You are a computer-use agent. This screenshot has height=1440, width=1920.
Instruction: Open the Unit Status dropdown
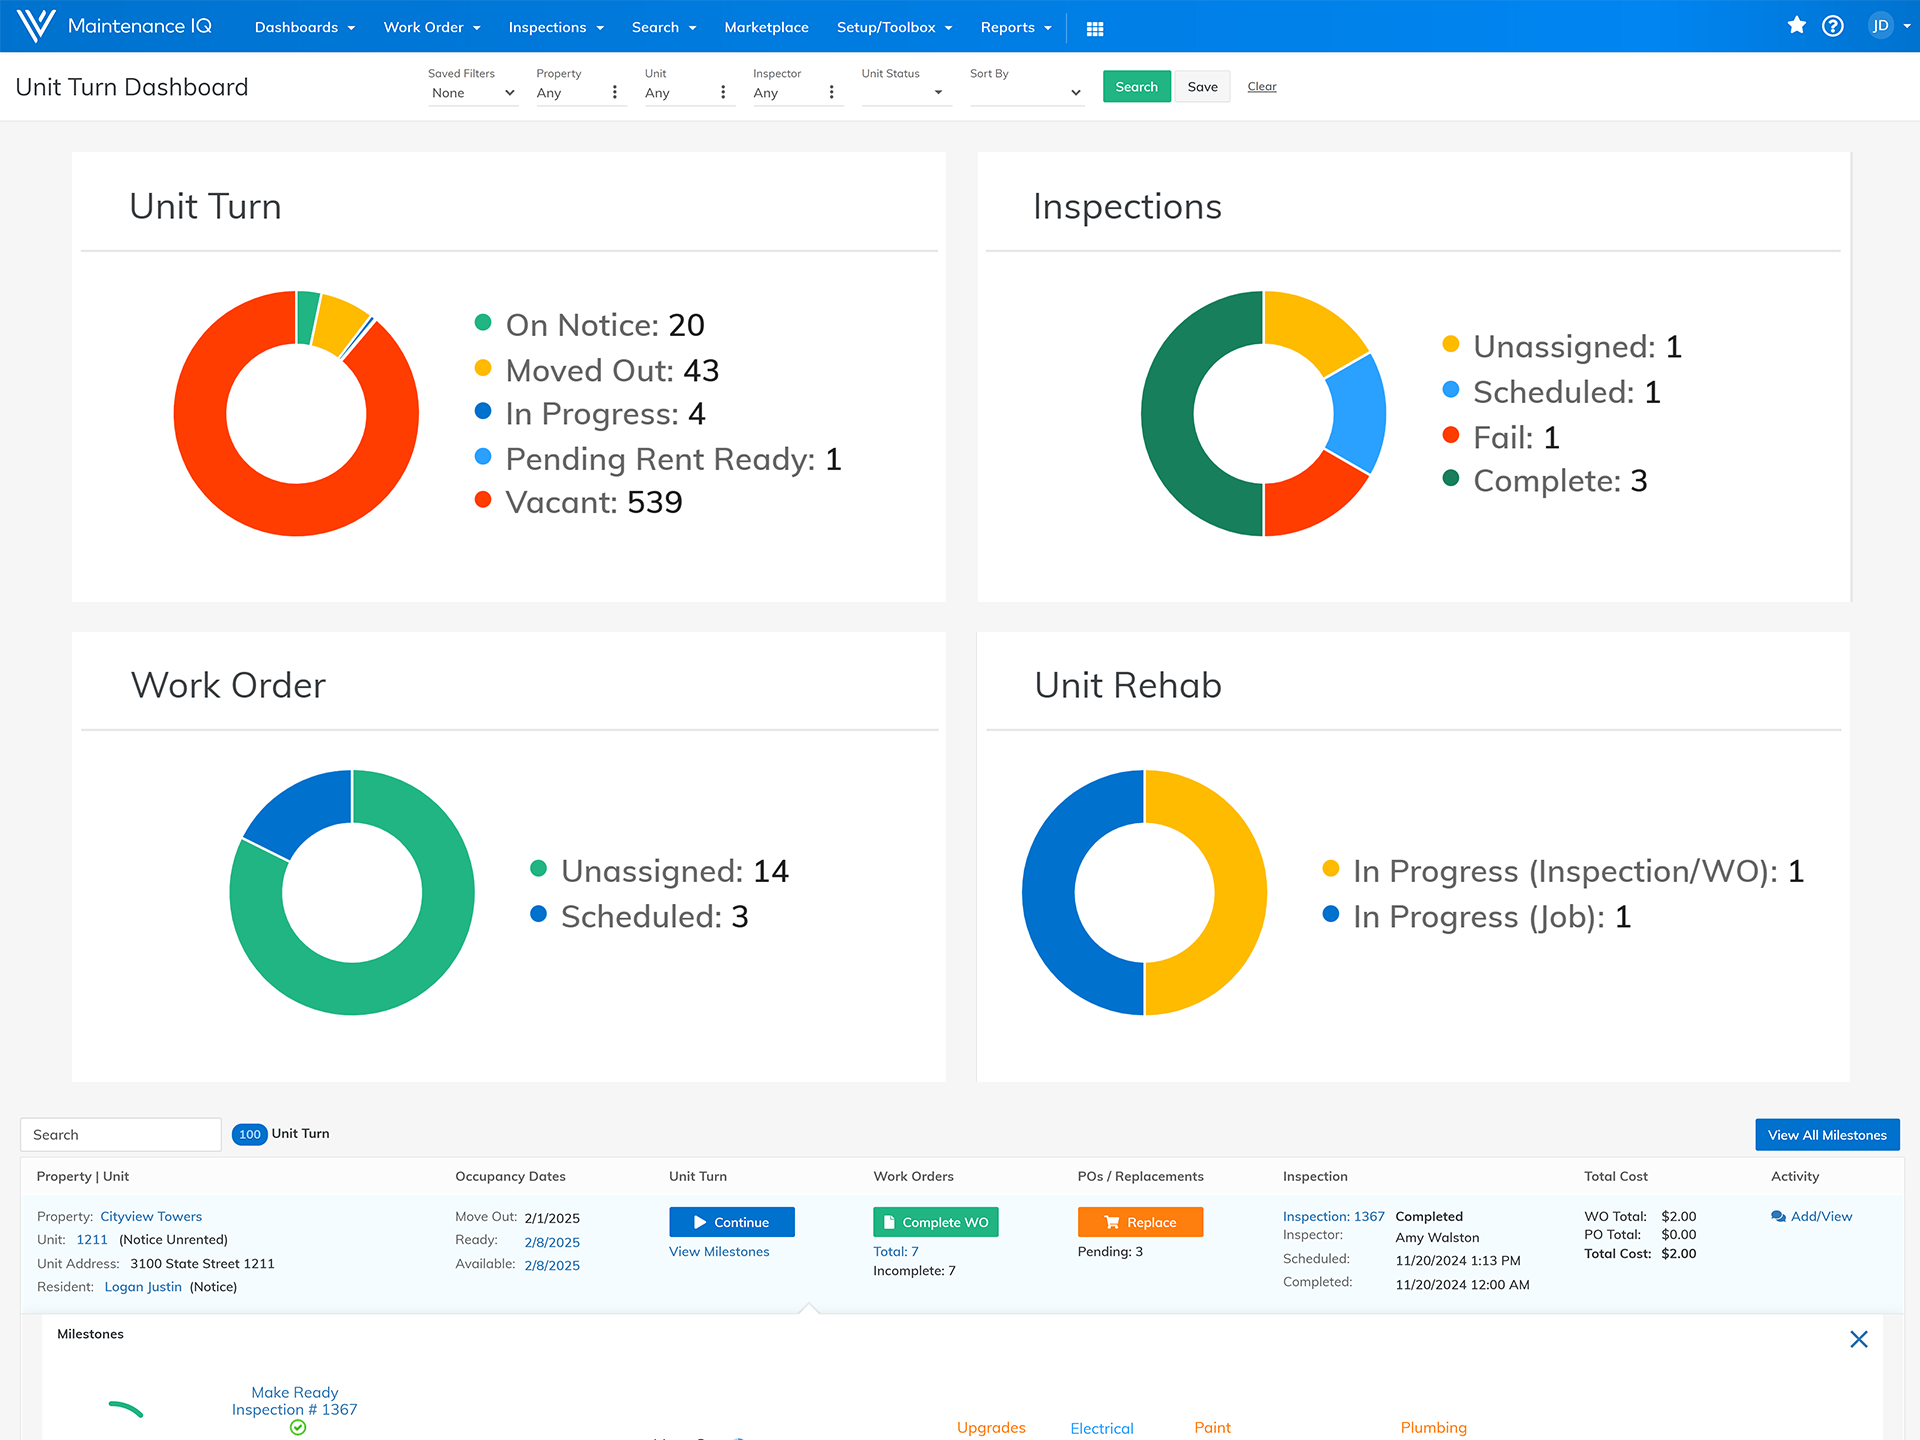coord(905,93)
